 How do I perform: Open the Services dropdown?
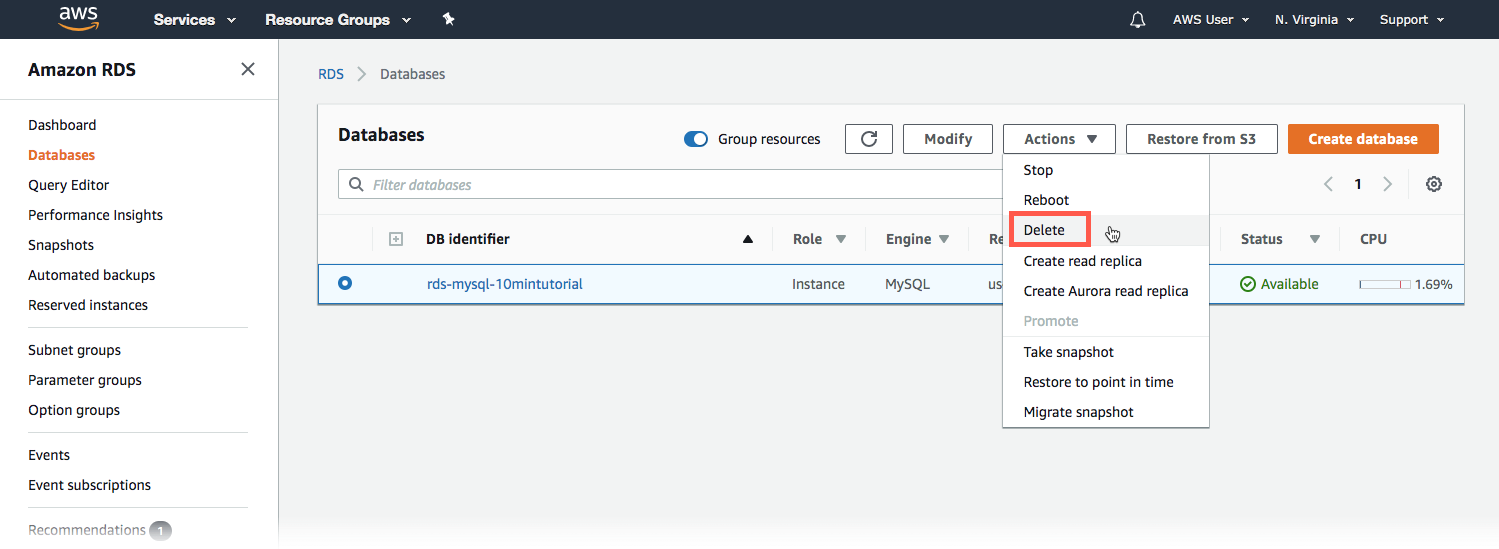pyautogui.click(x=195, y=20)
